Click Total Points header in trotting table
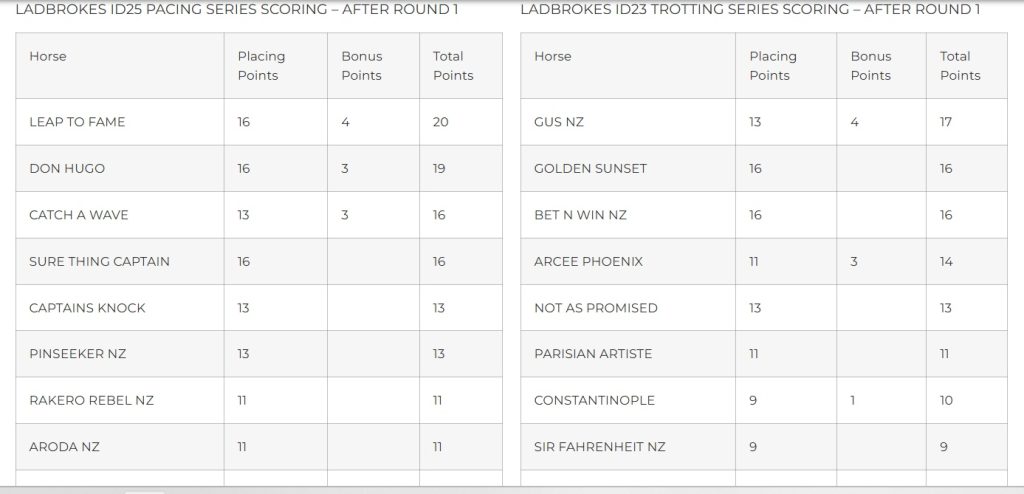1024x494 pixels. 960,66
